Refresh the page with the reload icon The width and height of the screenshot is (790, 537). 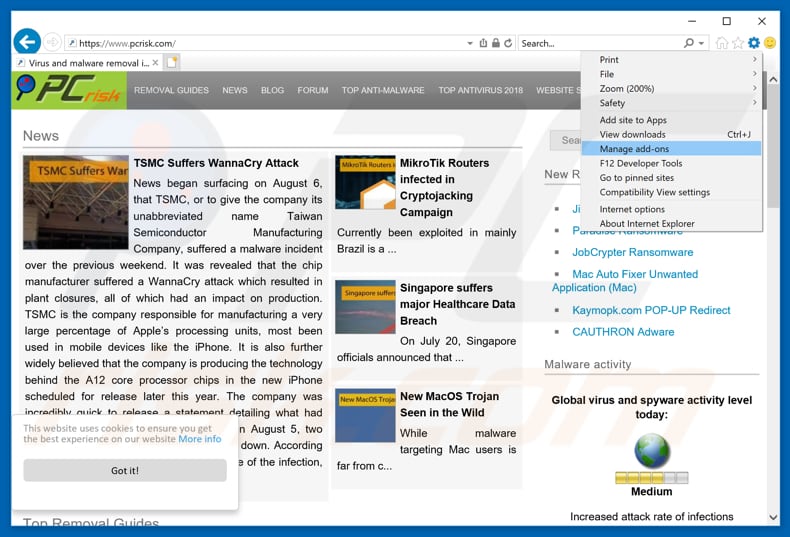508,43
